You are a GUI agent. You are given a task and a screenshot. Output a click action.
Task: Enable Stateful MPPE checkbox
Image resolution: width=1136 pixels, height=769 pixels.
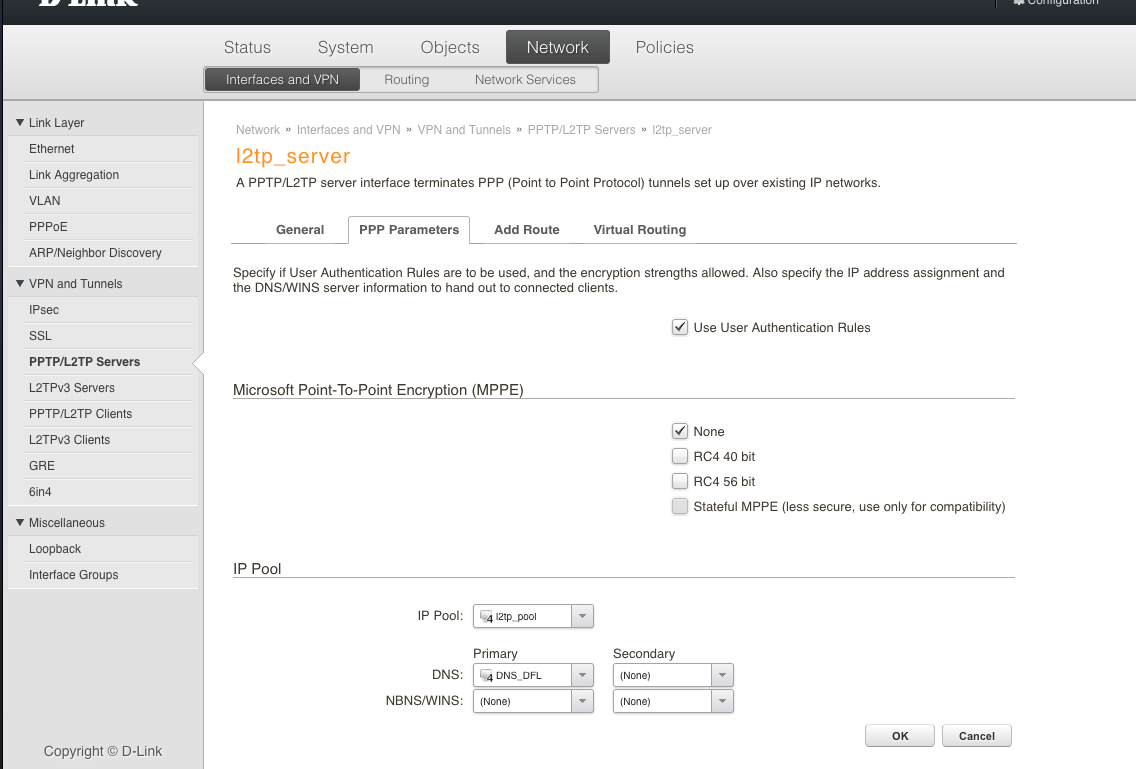pyautogui.click(x=680, y=507)
